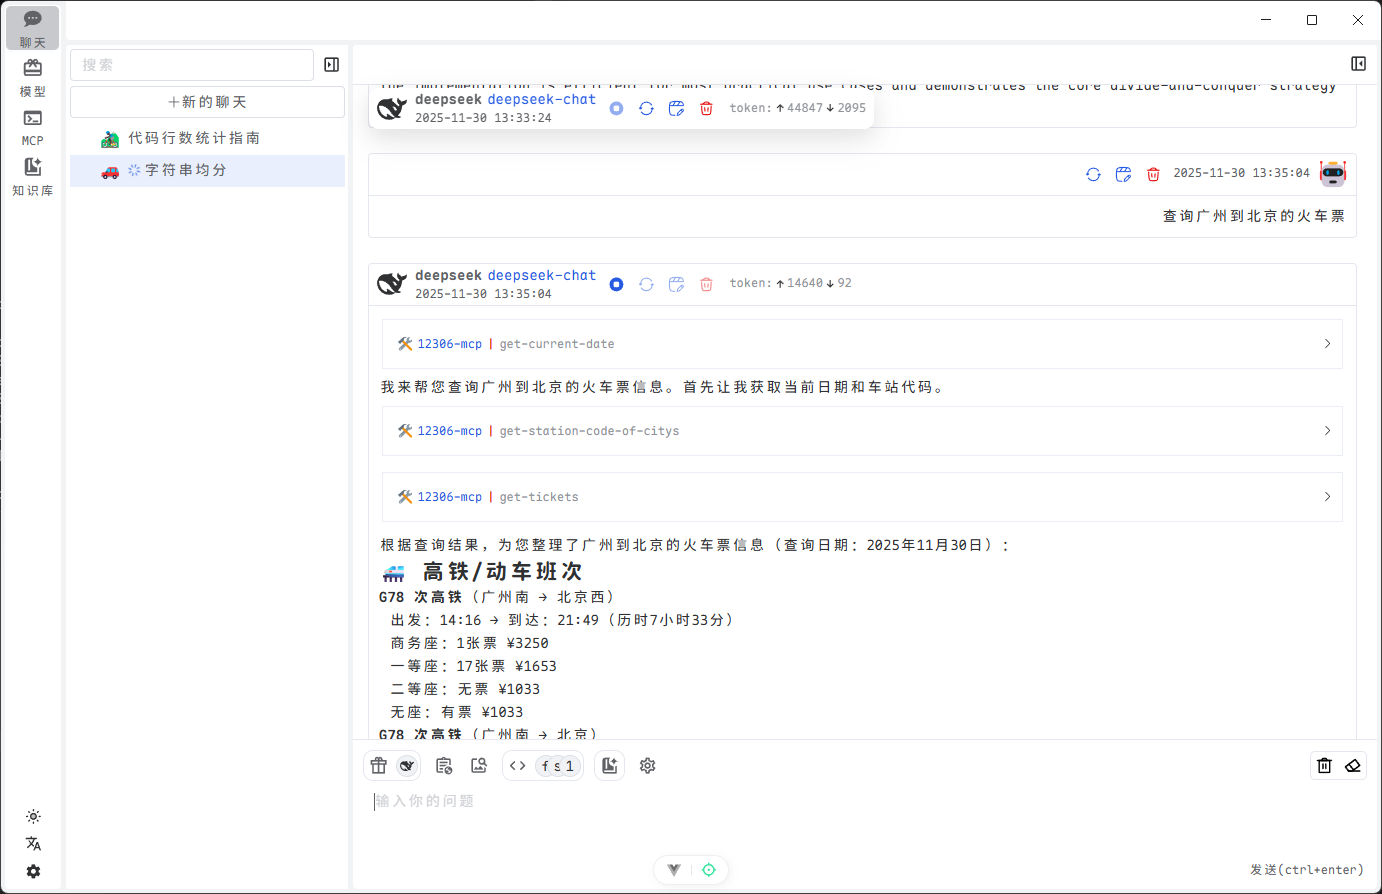Collapse the chat list panel
This screenshot has height=894, width=1382.
(332, 65)
